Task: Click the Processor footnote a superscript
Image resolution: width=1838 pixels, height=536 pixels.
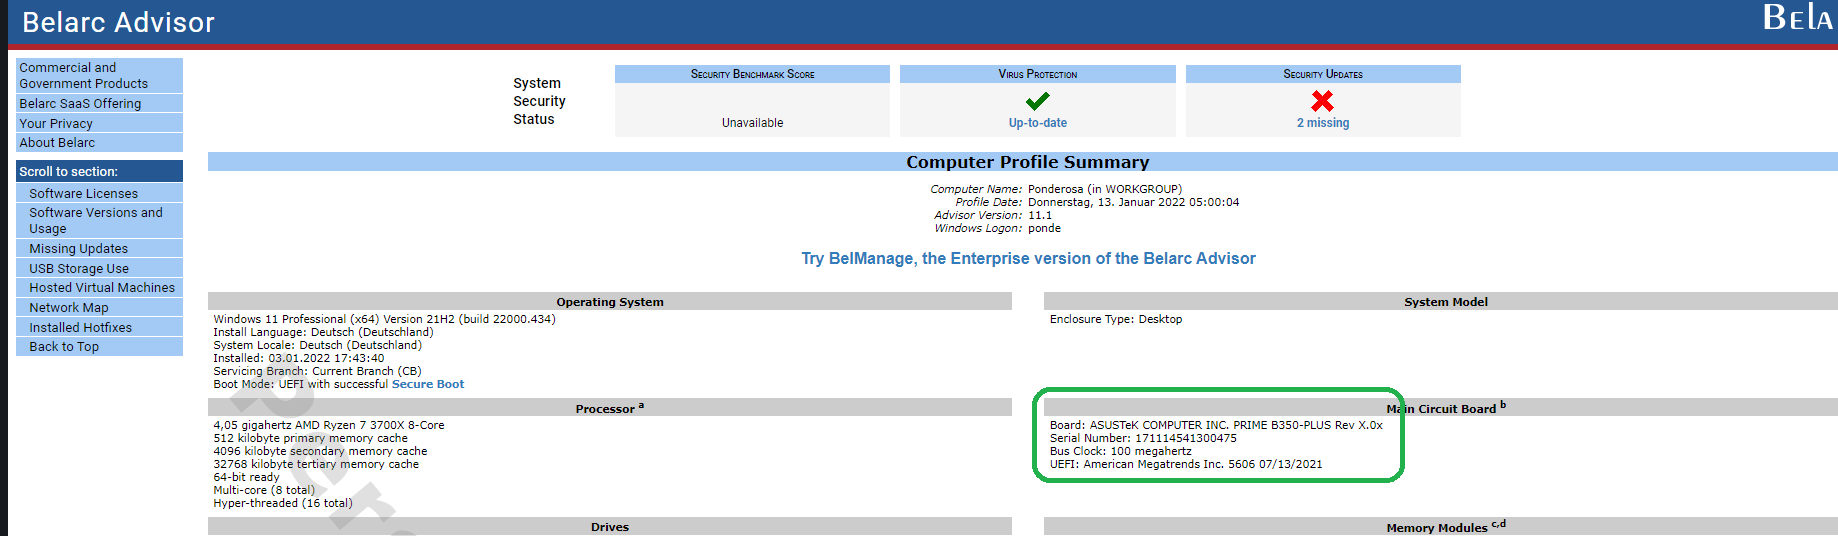Action: [641, 405]
